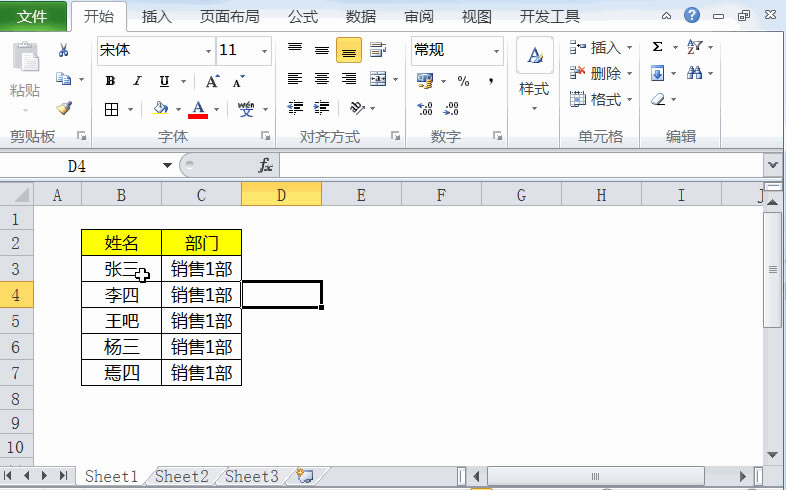Click the 样式 styles button
The width and height of the screenshot is (786, 490).
(x=534, y=75)
